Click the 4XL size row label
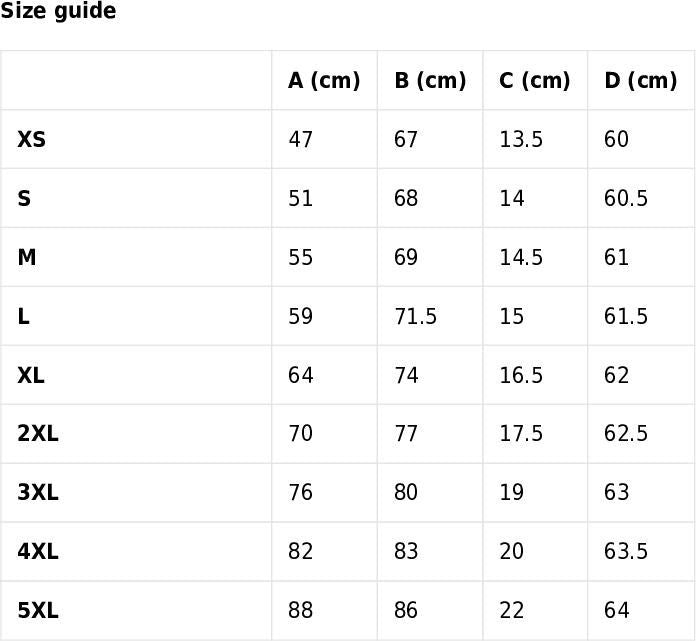The width and height of the screenshot is (696, 641). [x=38, y=552]
